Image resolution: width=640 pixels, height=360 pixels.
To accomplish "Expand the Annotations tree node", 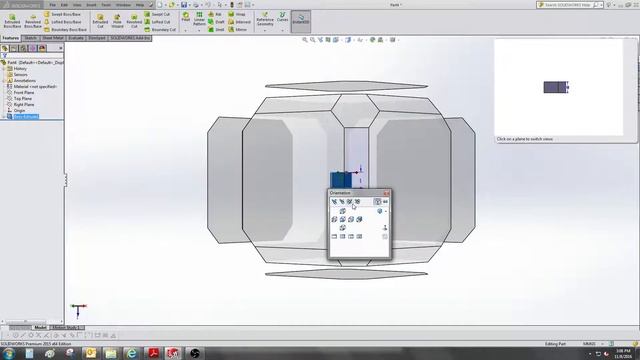I will pos(4,81).
